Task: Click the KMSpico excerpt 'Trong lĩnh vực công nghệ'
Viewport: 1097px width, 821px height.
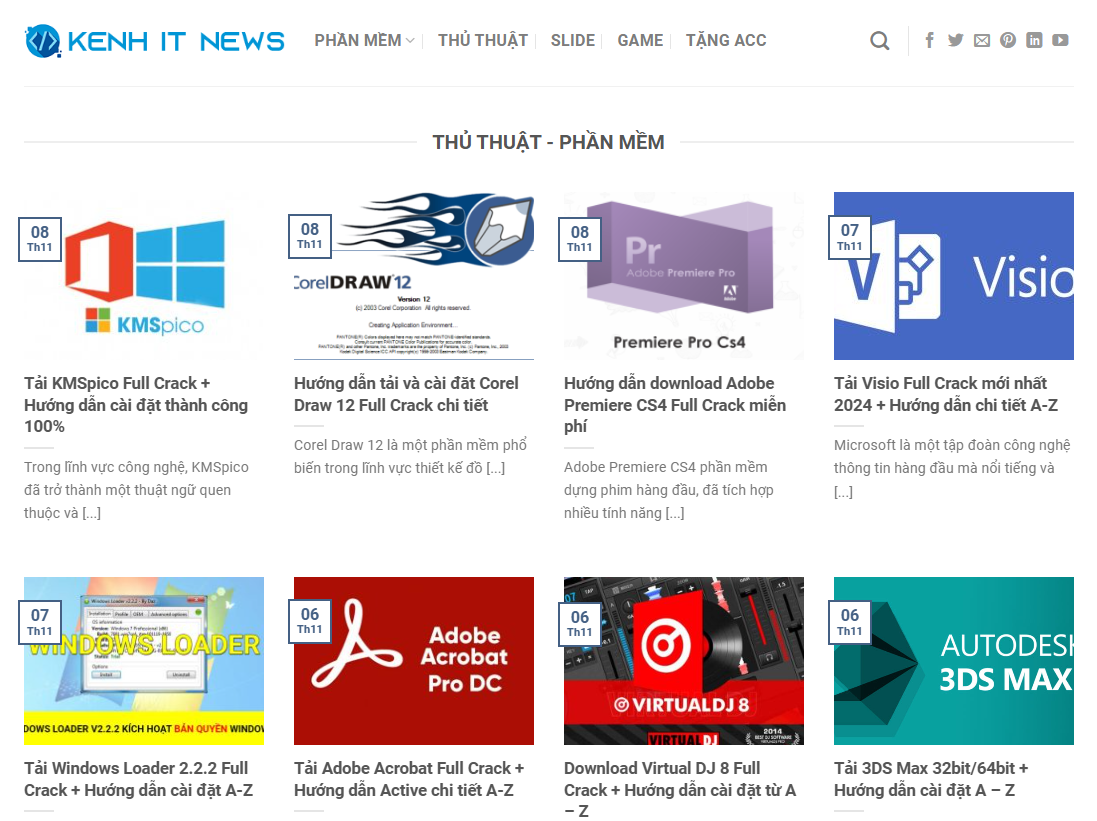Action: [136, 490]
